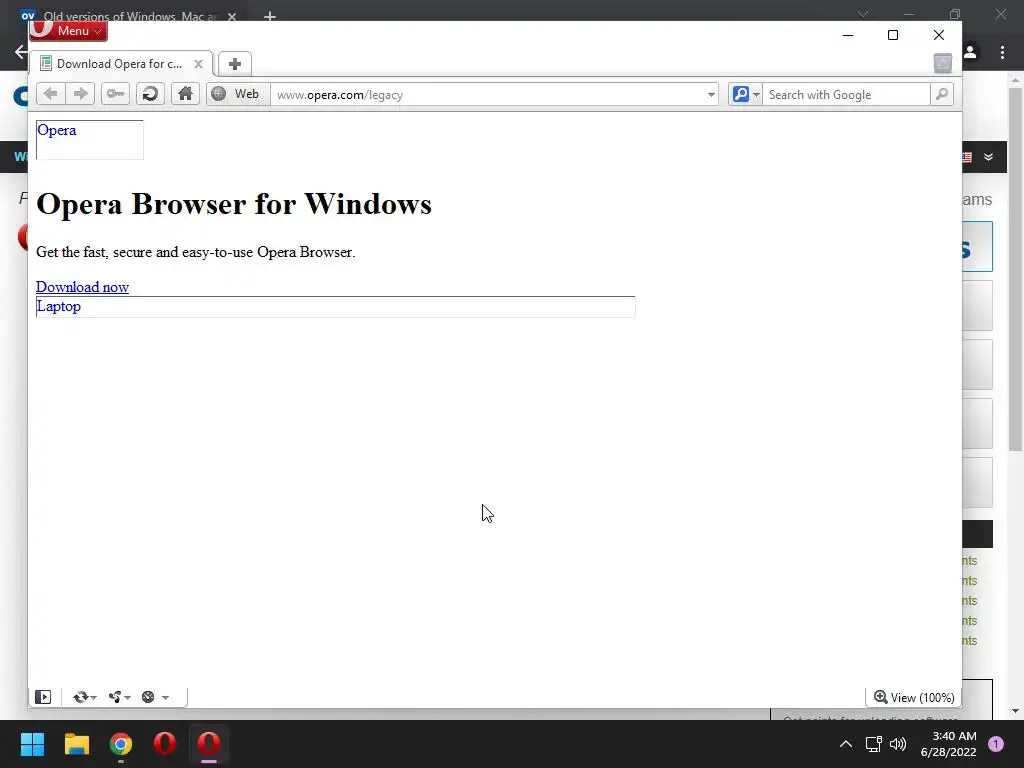Expand the address bar history dropdown arrow
This screenshot has height=768, width=1024.
click(x=711, y=95)
